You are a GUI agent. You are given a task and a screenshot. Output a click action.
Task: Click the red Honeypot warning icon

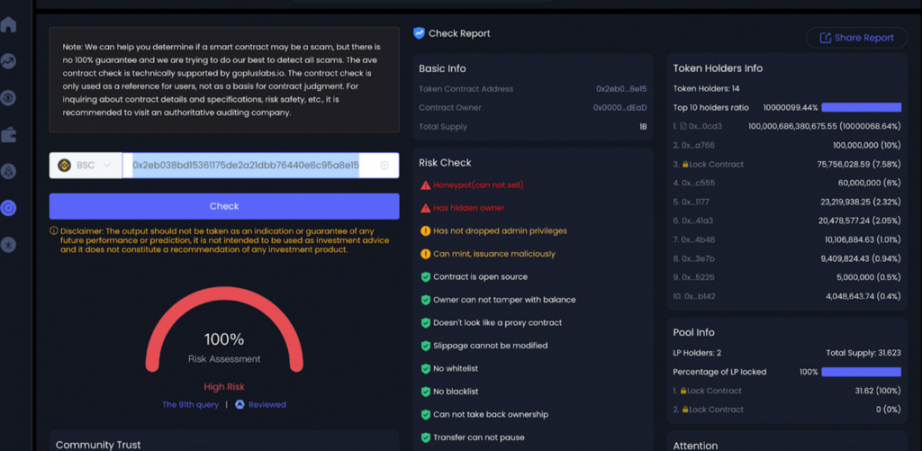pyautogui.click(x=425, y=185)
